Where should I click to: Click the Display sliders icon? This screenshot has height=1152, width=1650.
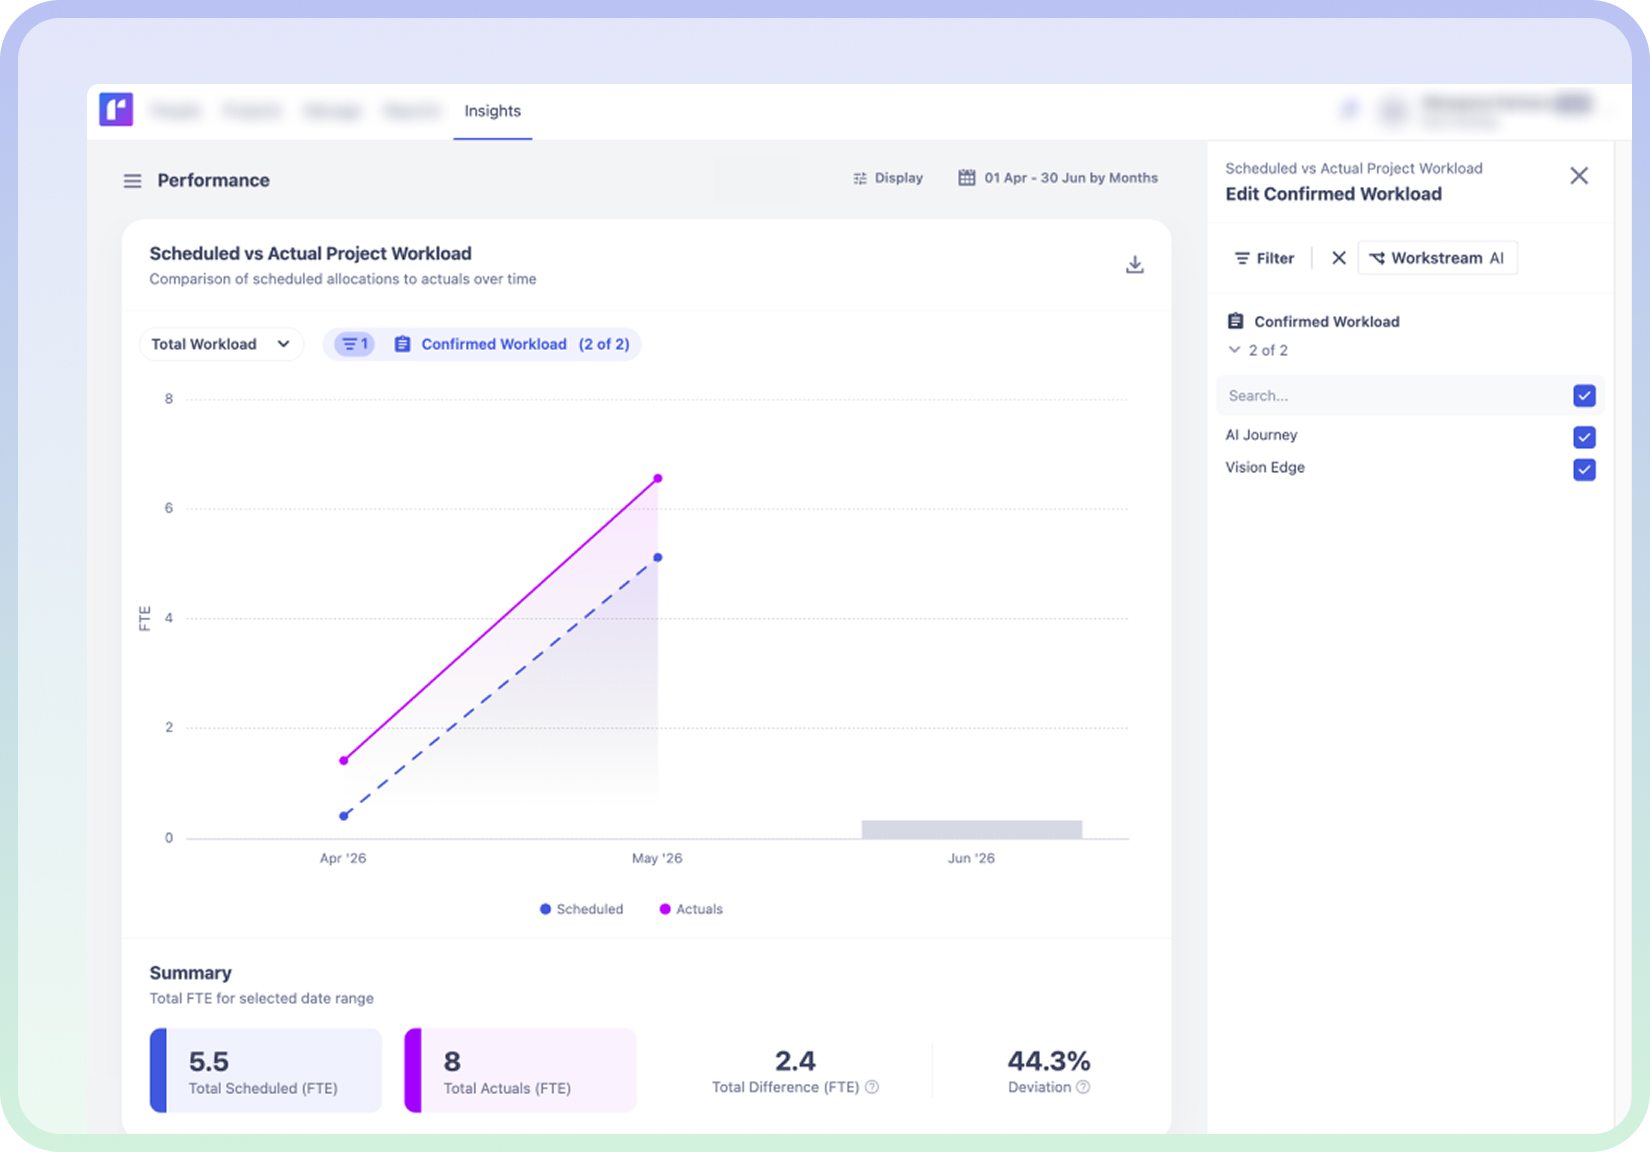click(860, 178)
